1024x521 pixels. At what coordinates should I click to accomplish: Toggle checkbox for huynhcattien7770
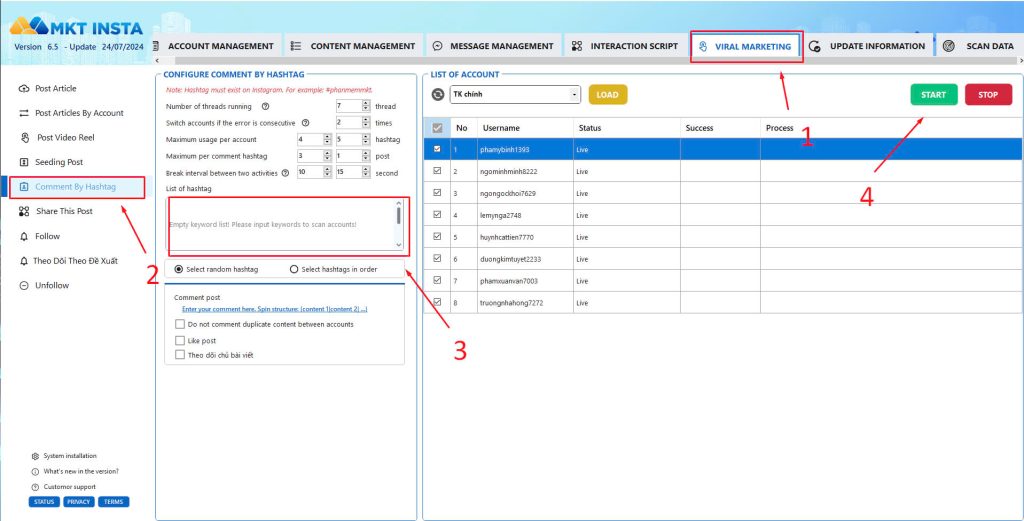[438, 237]
